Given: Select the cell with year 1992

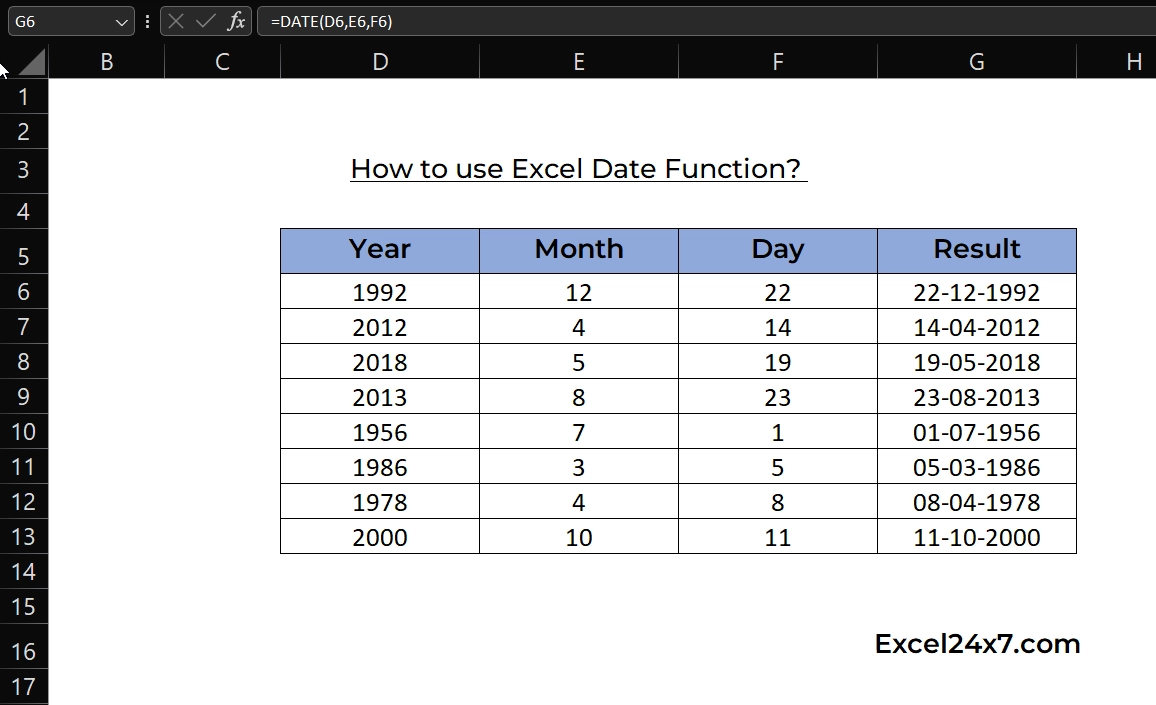Looking at the screenshot, I should click(x=380, y=291).
